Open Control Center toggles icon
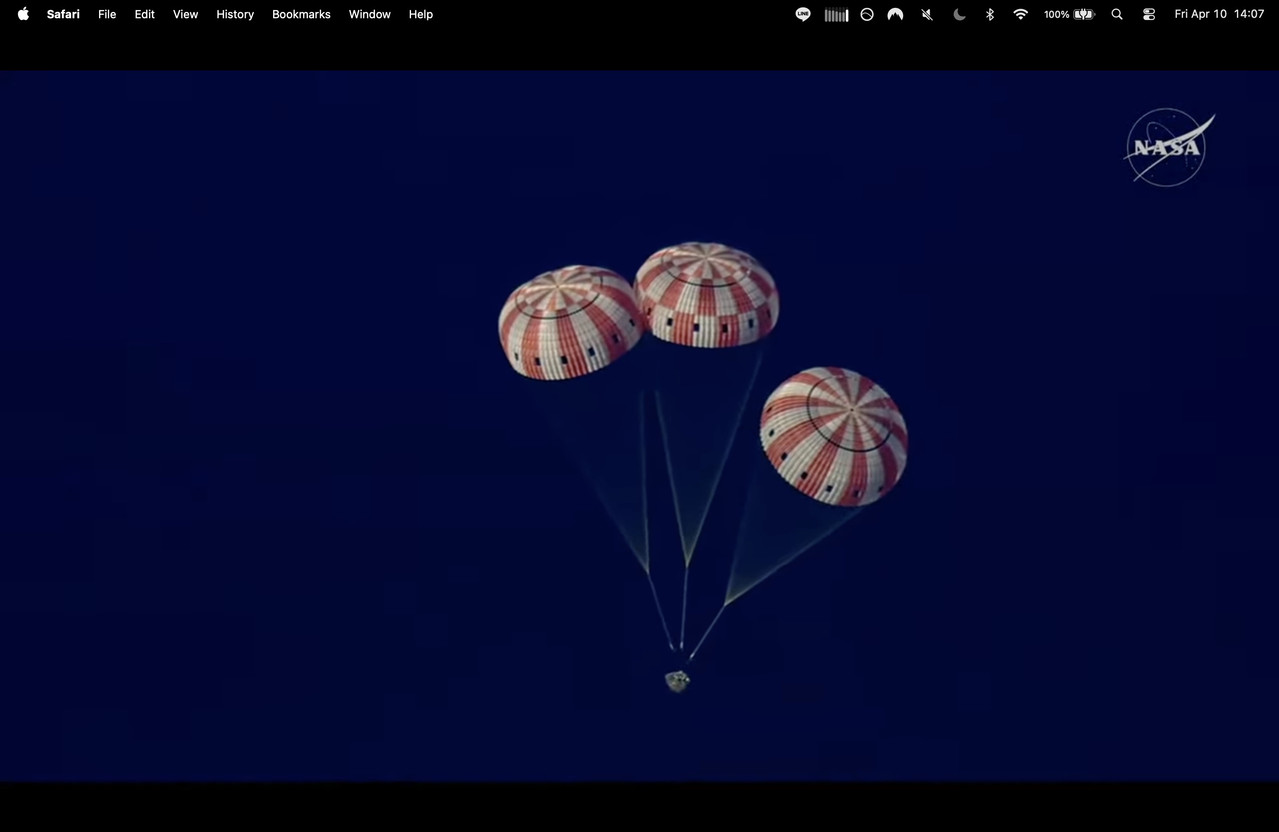 tap(1149, 14)
